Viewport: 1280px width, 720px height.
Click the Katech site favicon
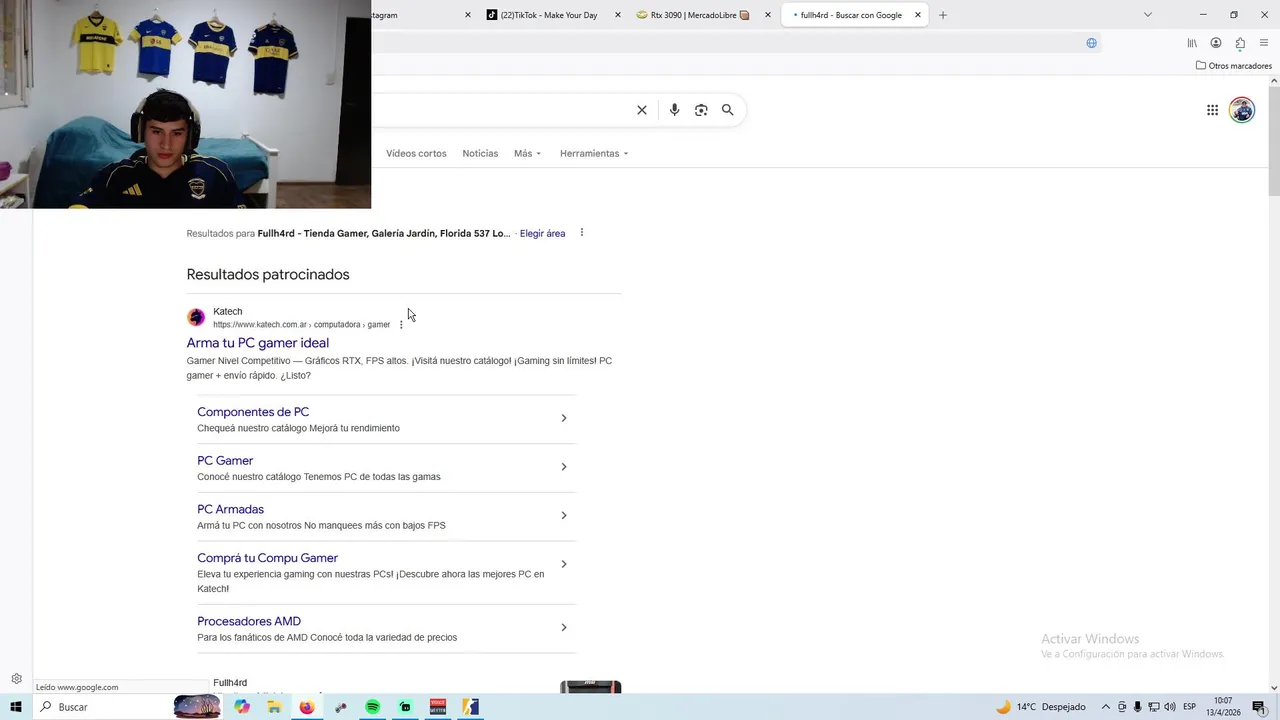point(196,317)
